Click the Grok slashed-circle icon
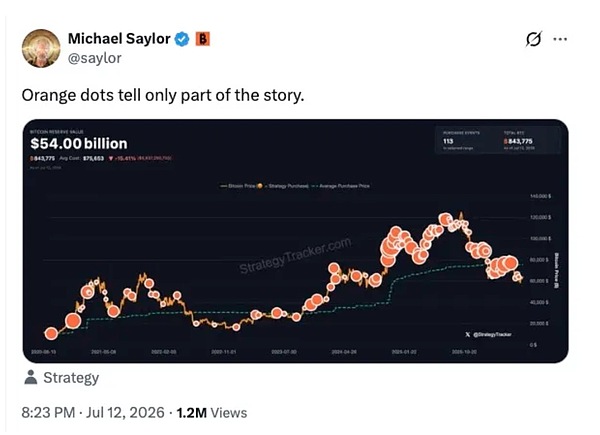Screen dimensions: 600x435 tap(534, 39)
